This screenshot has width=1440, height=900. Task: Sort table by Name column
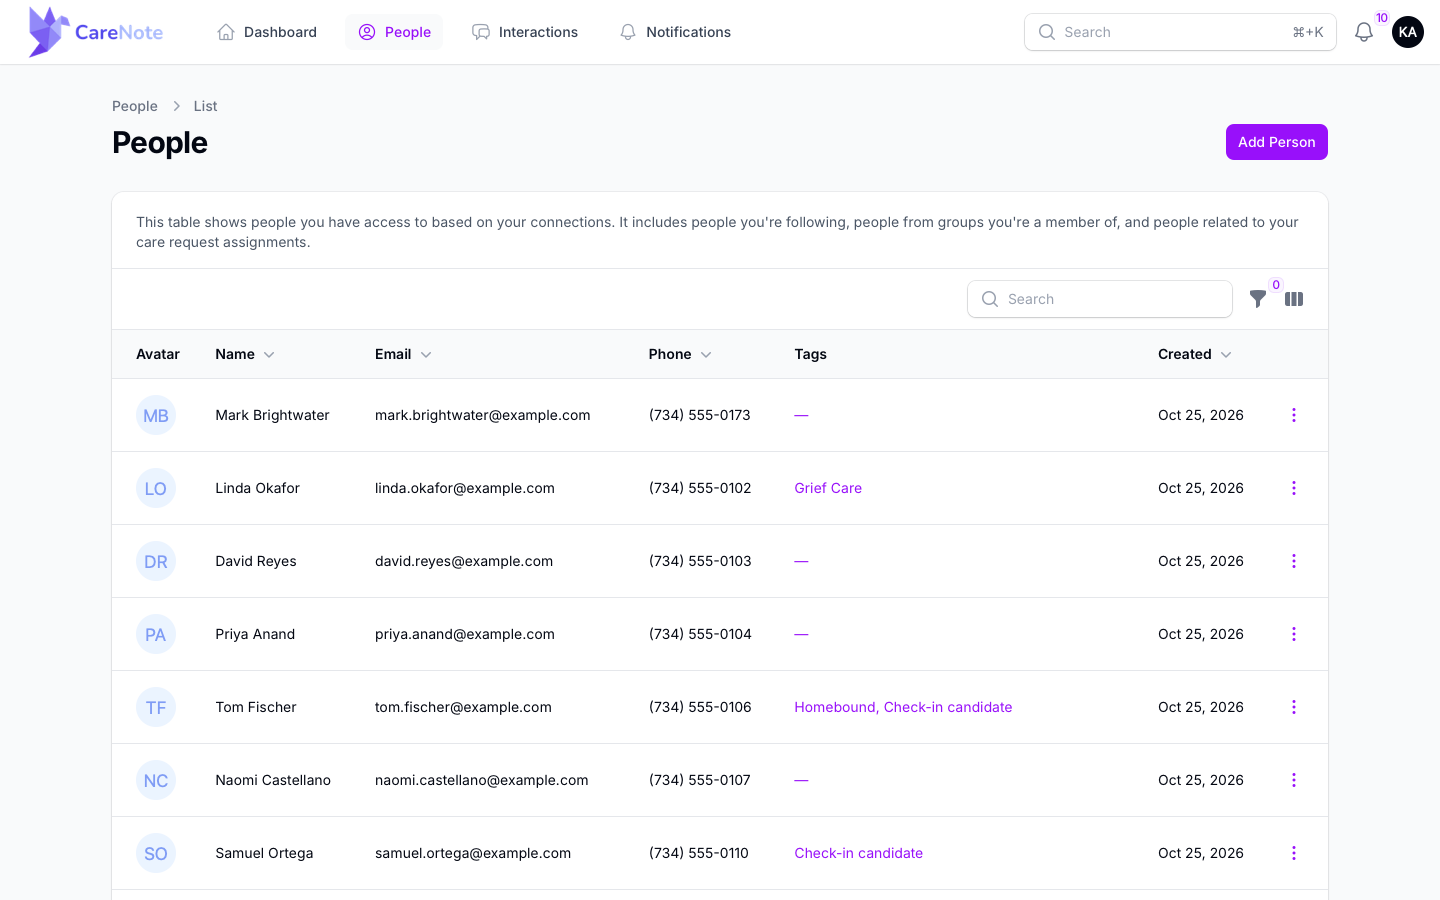(245, 354)
